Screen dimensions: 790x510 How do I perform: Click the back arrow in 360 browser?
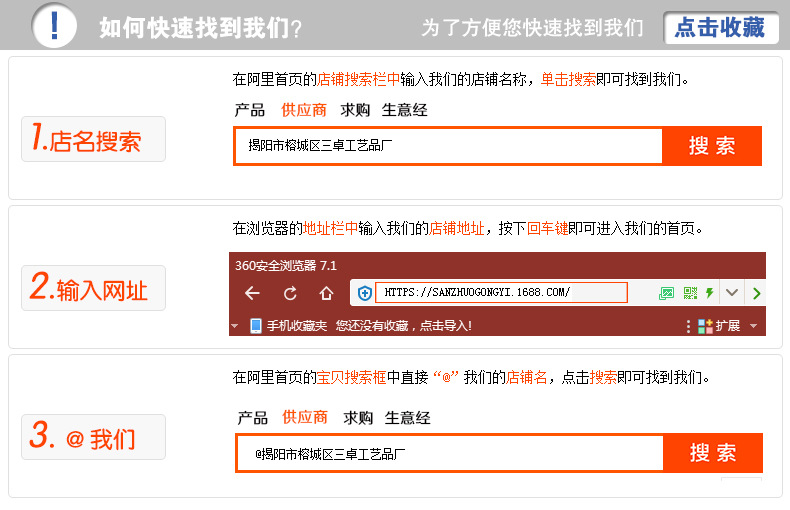252,293
